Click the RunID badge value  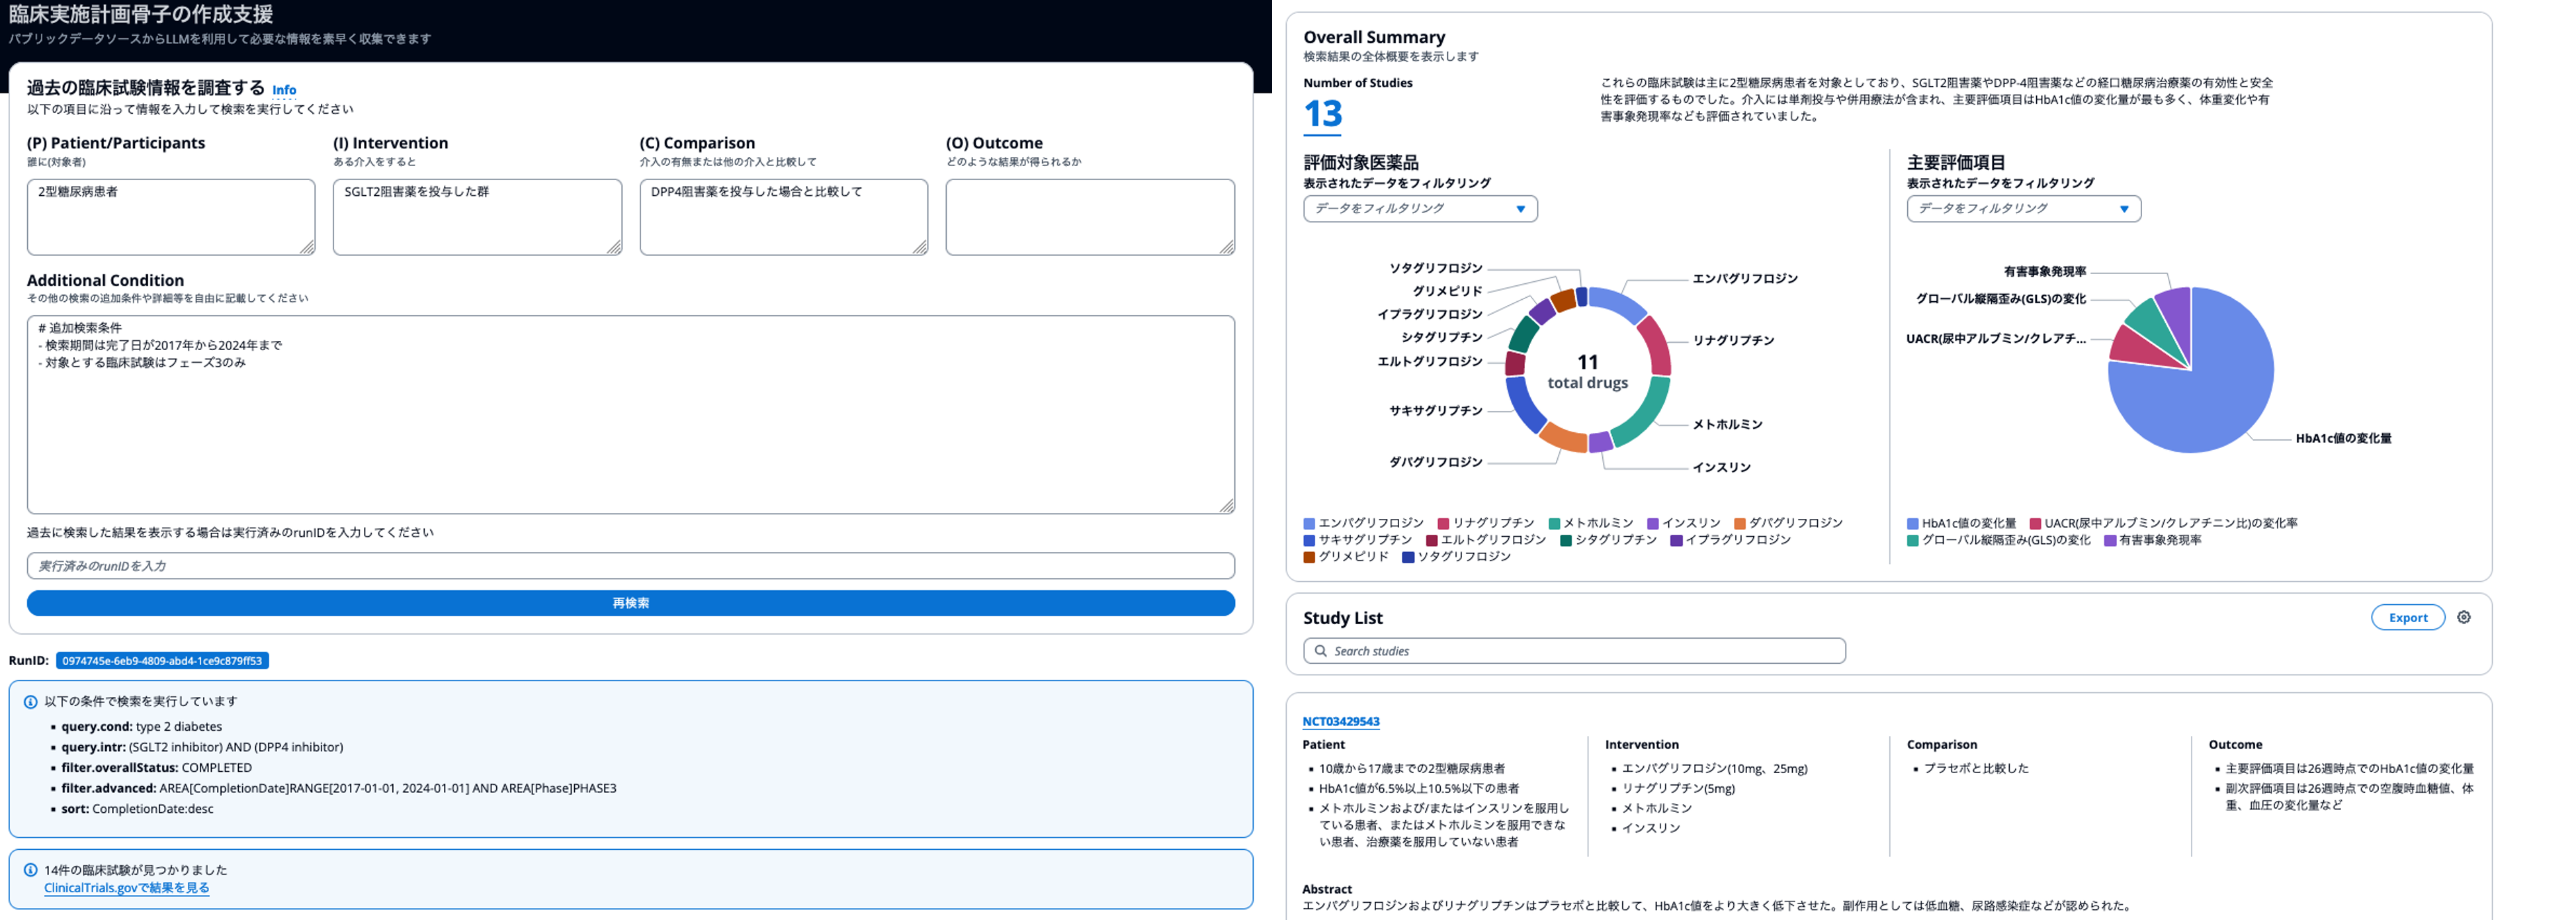[162, 661]
